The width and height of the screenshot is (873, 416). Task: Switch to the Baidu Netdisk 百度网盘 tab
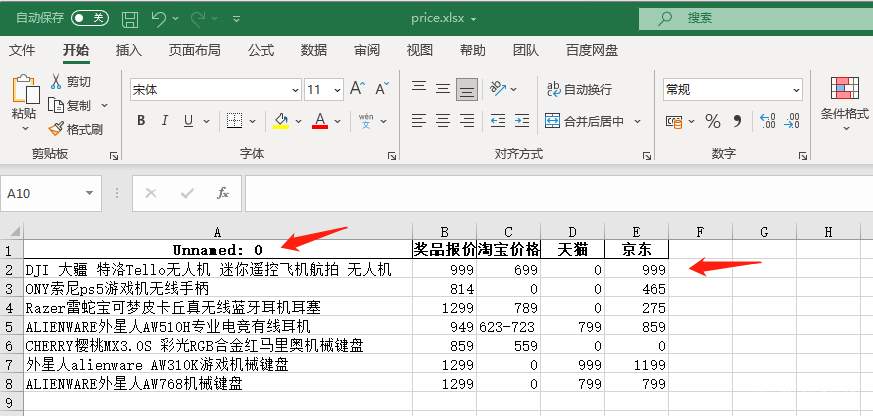point(592,50)
